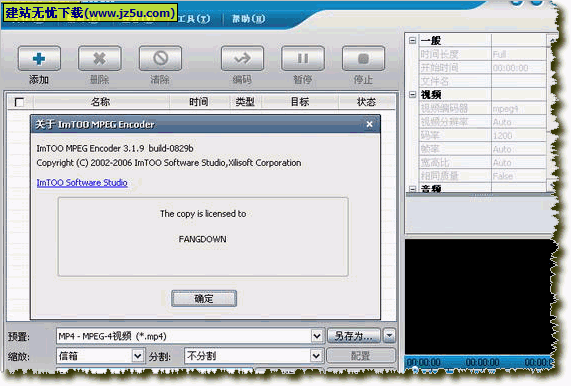This screenshot has height=386, width=571.
Task: Collapse the 音频 property group
Action: tap(412, 189)
